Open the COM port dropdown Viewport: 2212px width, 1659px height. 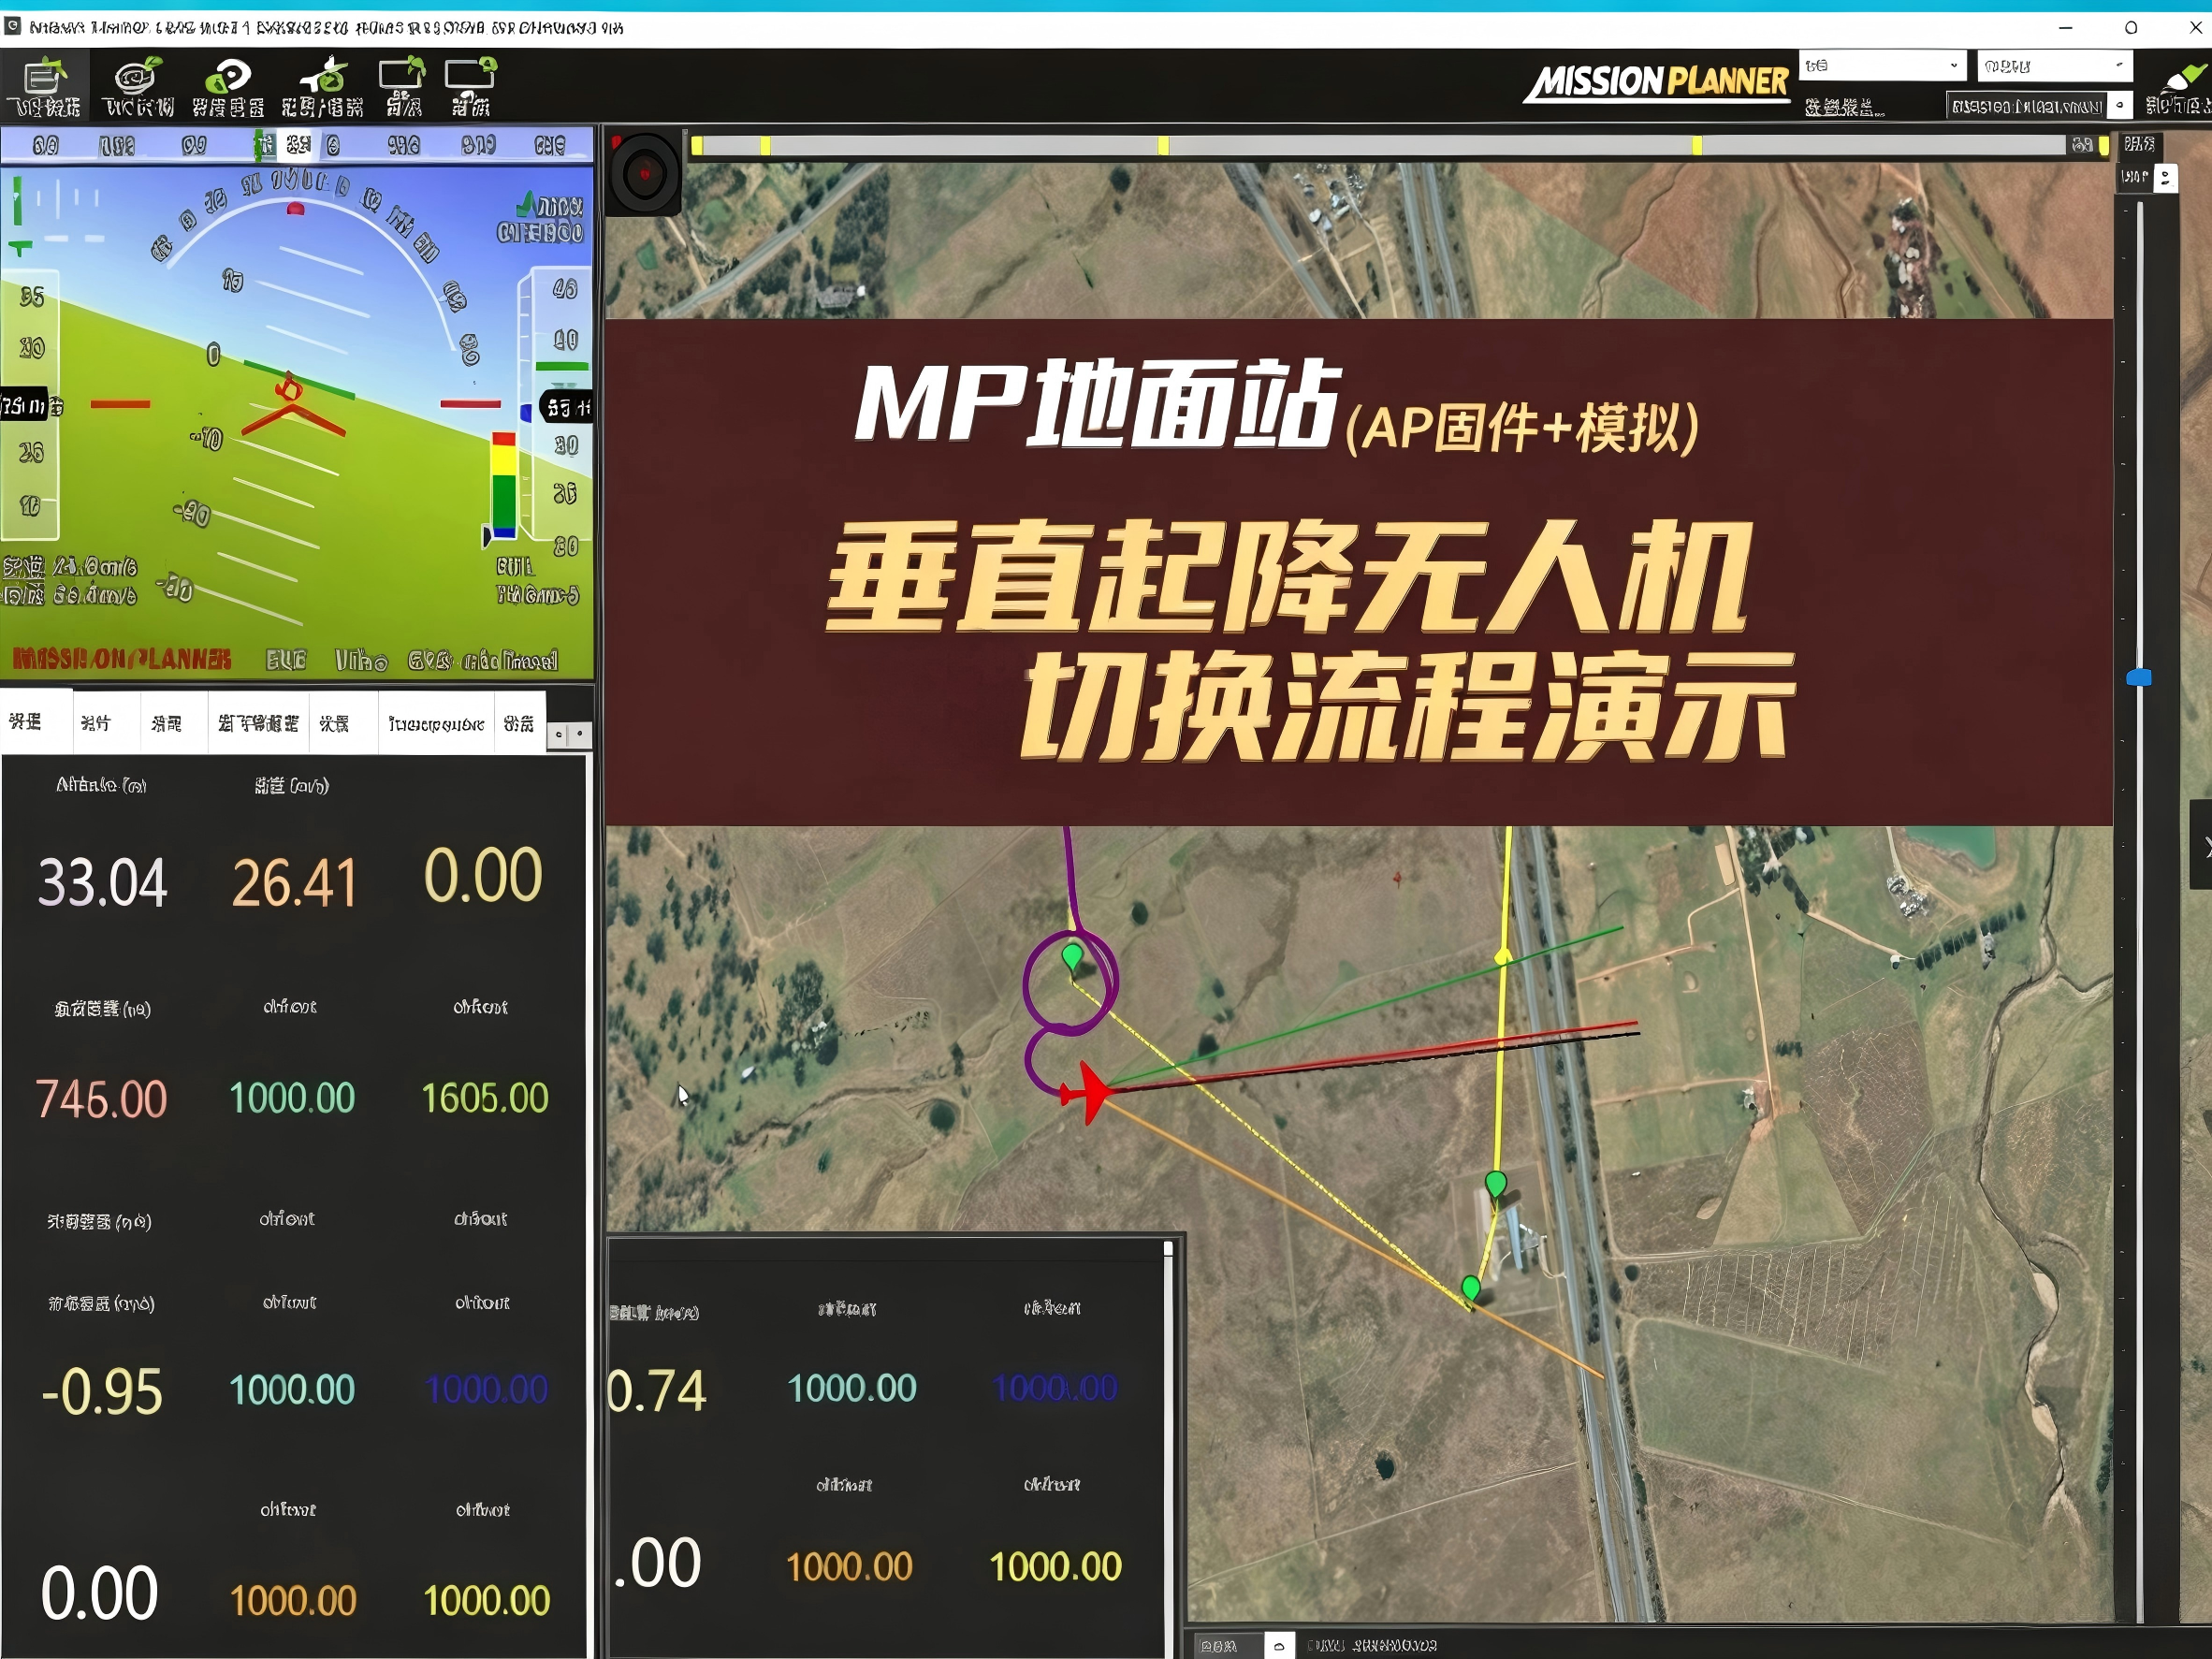1882,65
